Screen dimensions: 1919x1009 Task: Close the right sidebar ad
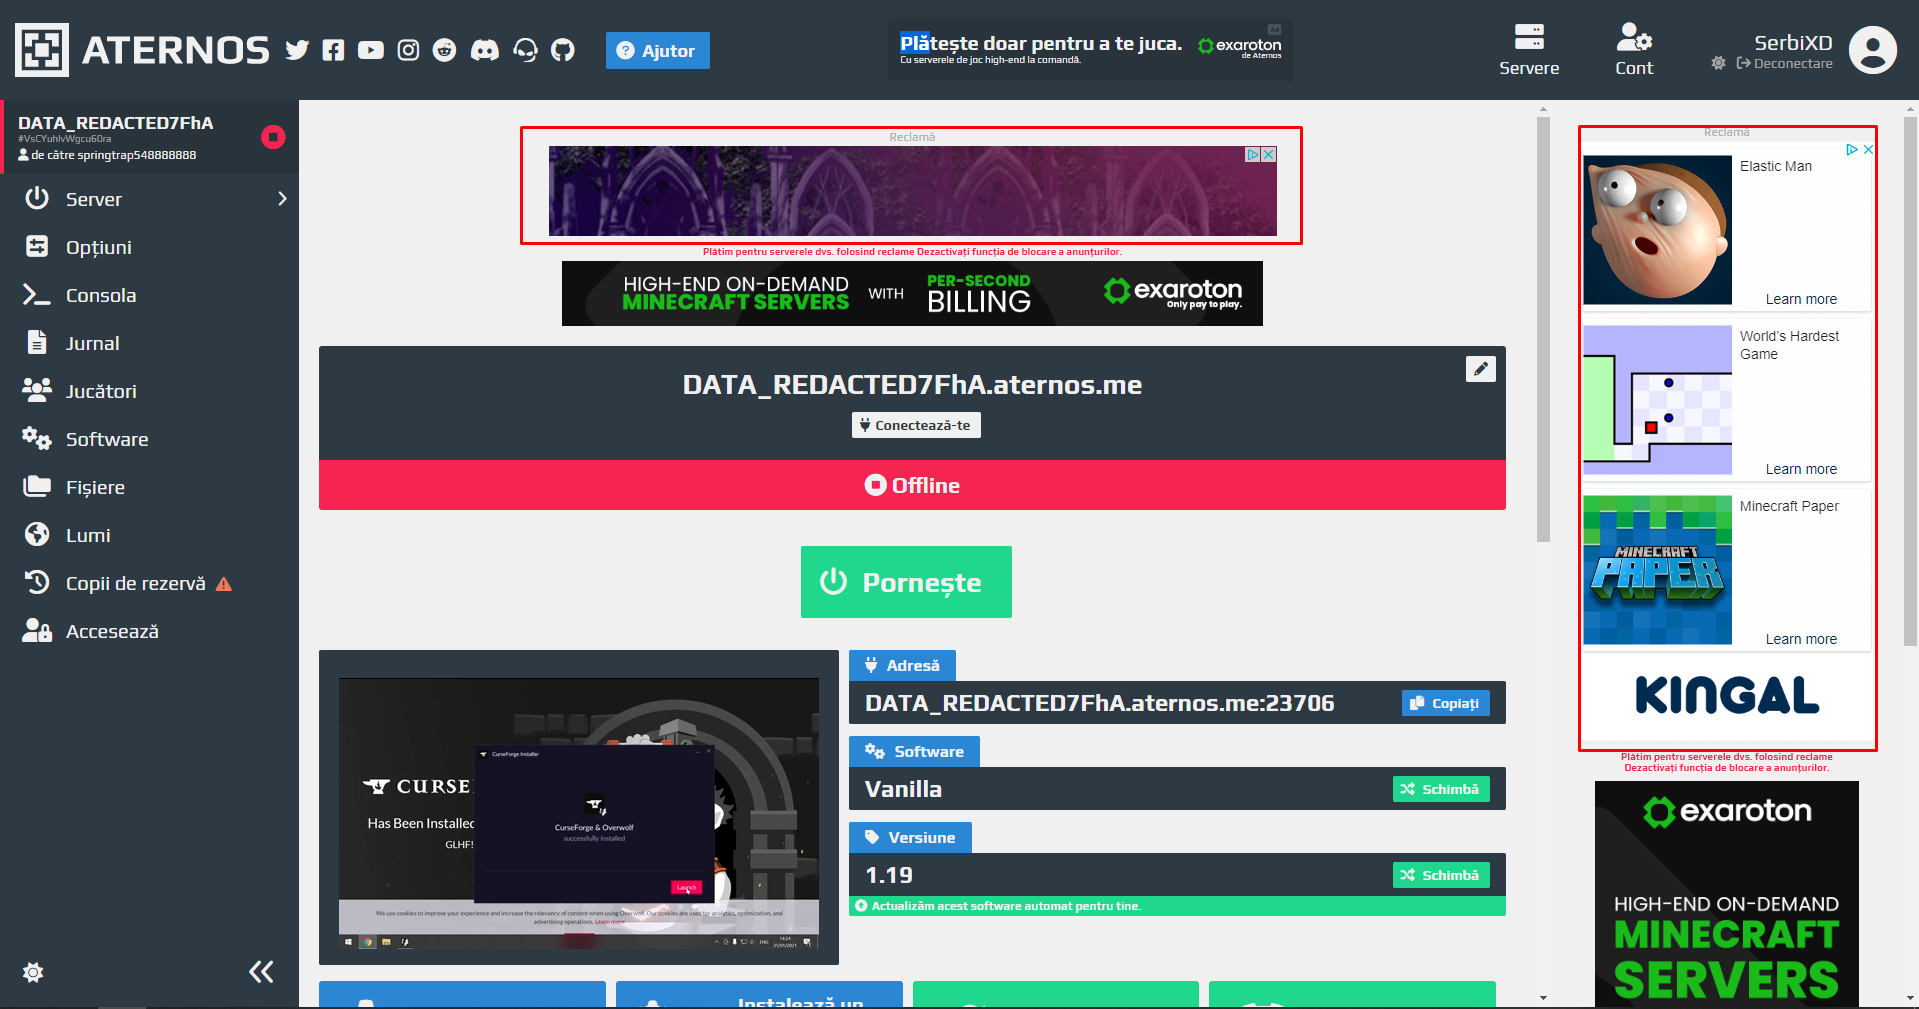point(1868,149)
